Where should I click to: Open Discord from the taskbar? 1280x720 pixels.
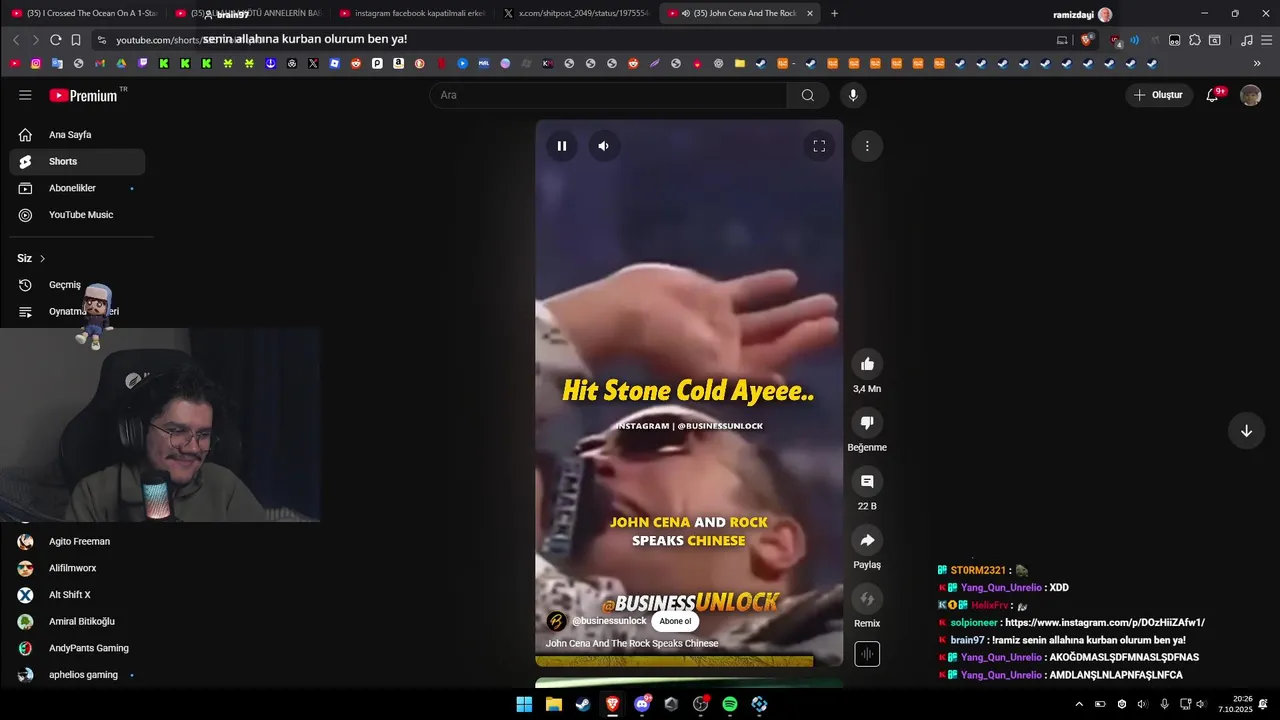[642, 704]
